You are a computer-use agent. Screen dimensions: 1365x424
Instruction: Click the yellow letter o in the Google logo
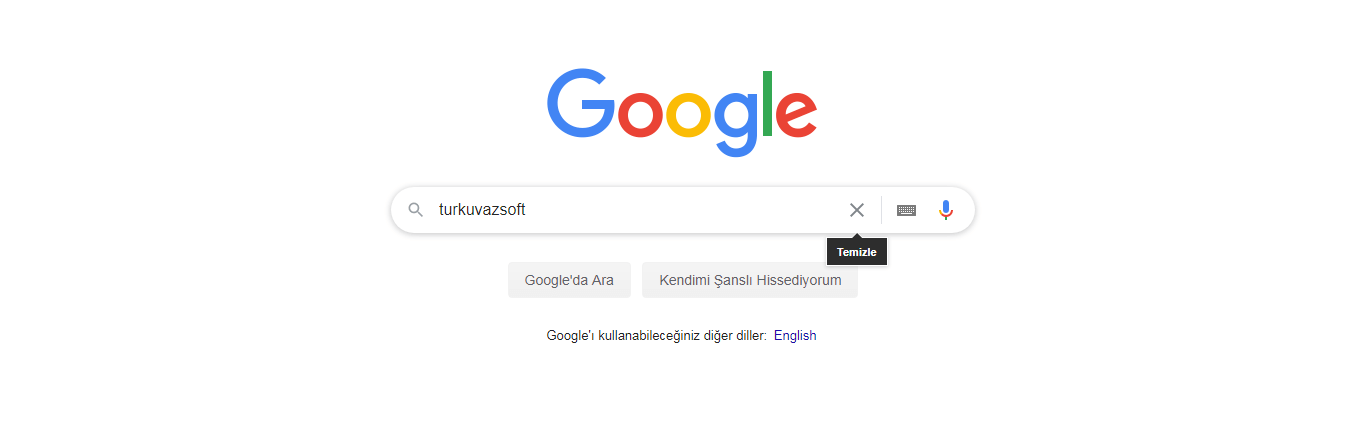pyautogui.click(x=687, y=115)
